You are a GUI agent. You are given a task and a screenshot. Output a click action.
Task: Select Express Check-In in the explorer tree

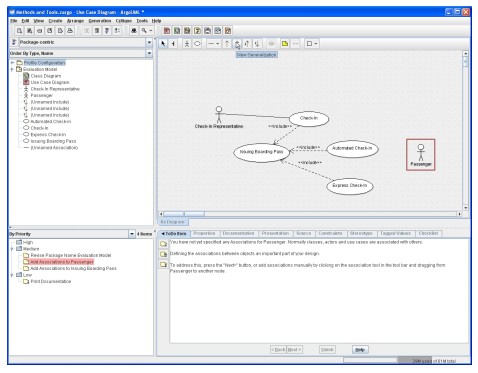pos(48,135)
